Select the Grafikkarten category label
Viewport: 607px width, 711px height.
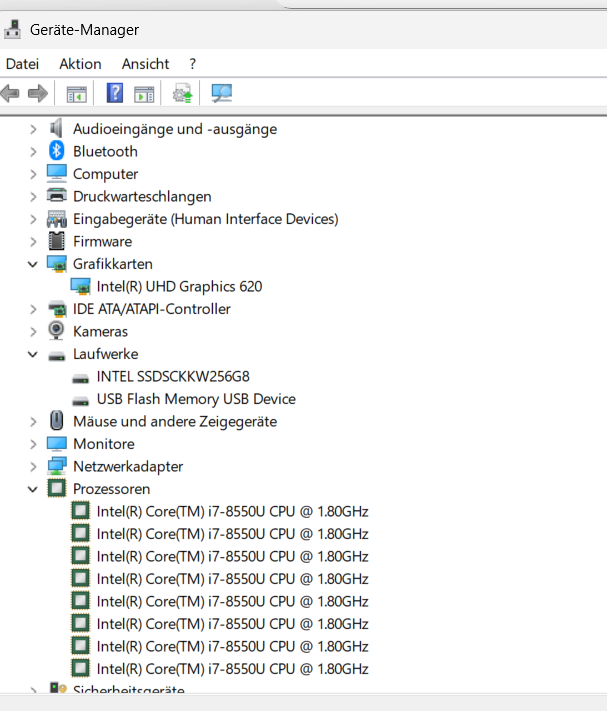click(113, 264)
